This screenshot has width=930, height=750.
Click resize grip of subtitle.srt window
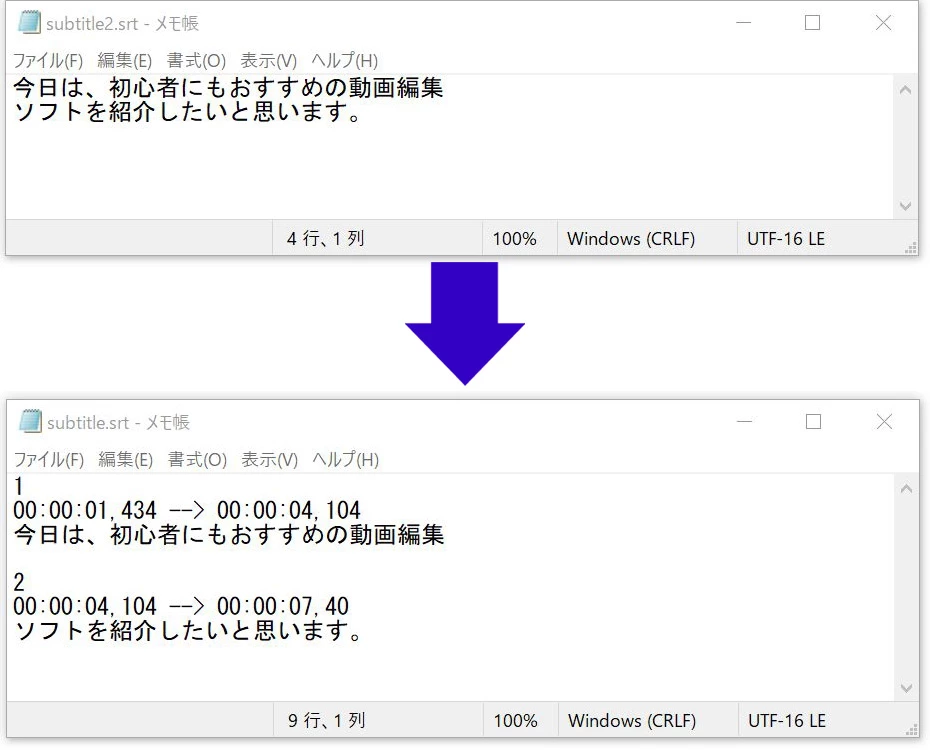pyautogui.click(x=912, y=730)
